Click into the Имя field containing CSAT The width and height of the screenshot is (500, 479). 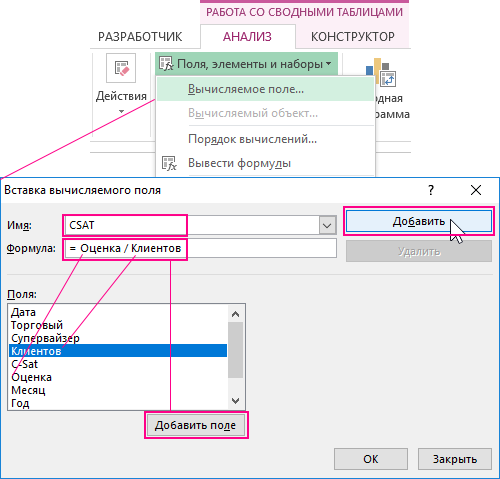pos(192,225)
